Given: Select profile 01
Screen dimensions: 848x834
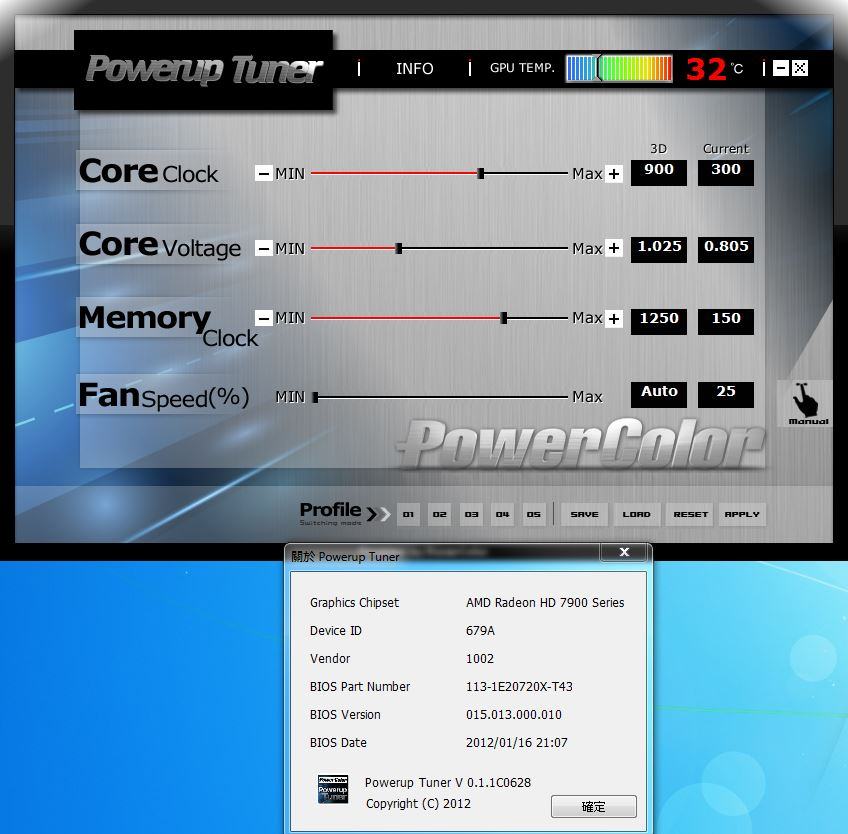Looking at the screenshot, I should point(408,514).
